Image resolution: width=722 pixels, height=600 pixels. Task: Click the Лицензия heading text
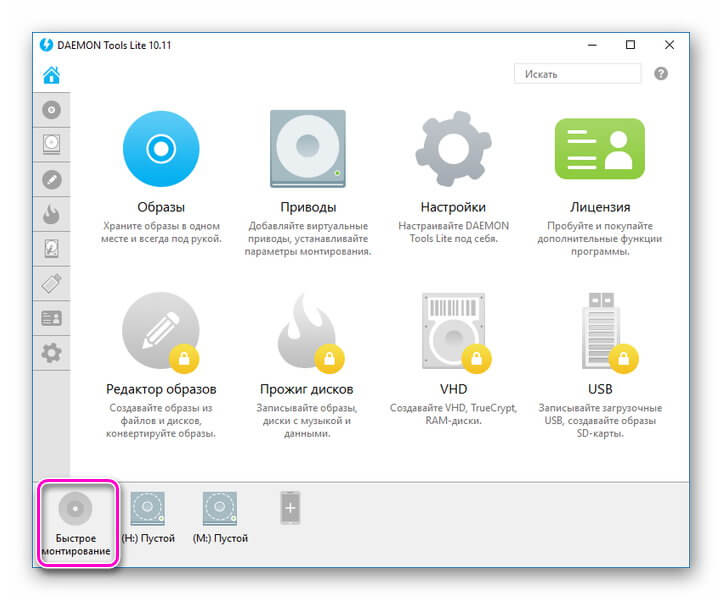coord(600,207)
